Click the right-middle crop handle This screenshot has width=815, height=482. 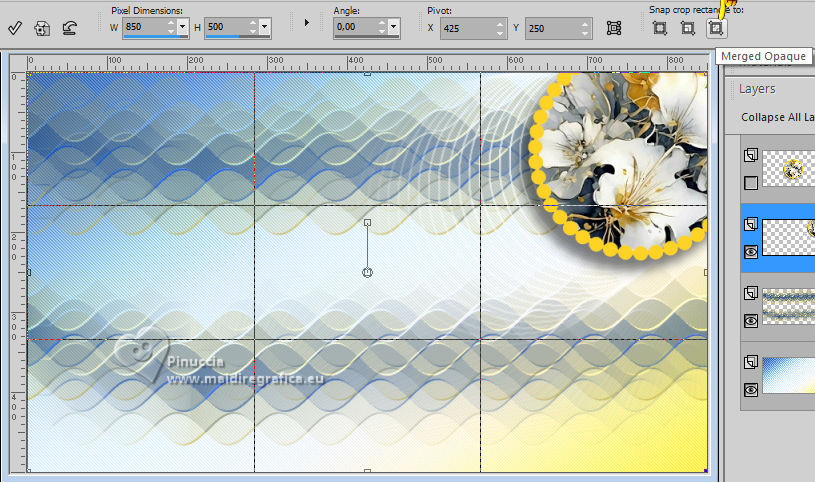tap(706, 272)
